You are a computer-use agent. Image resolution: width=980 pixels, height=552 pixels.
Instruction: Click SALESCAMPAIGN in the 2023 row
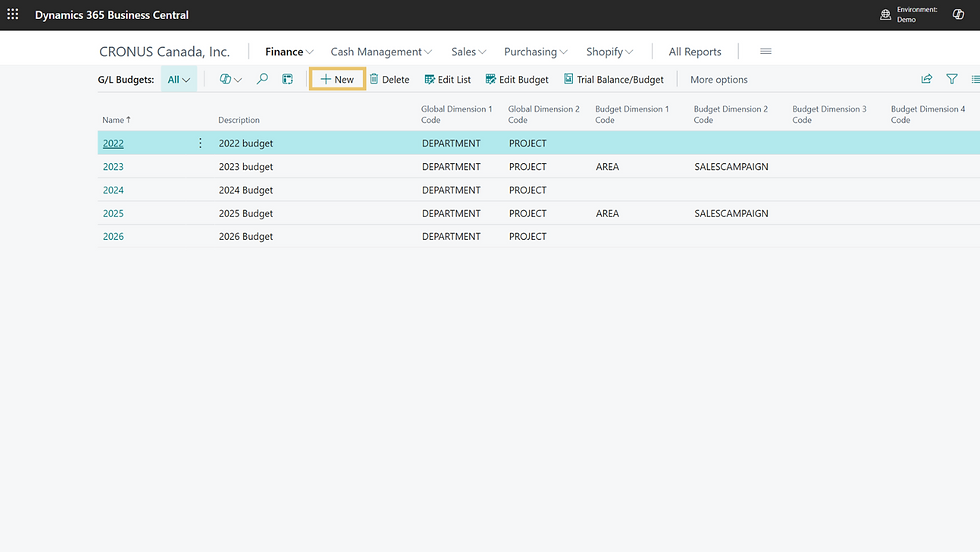[731, 166]
